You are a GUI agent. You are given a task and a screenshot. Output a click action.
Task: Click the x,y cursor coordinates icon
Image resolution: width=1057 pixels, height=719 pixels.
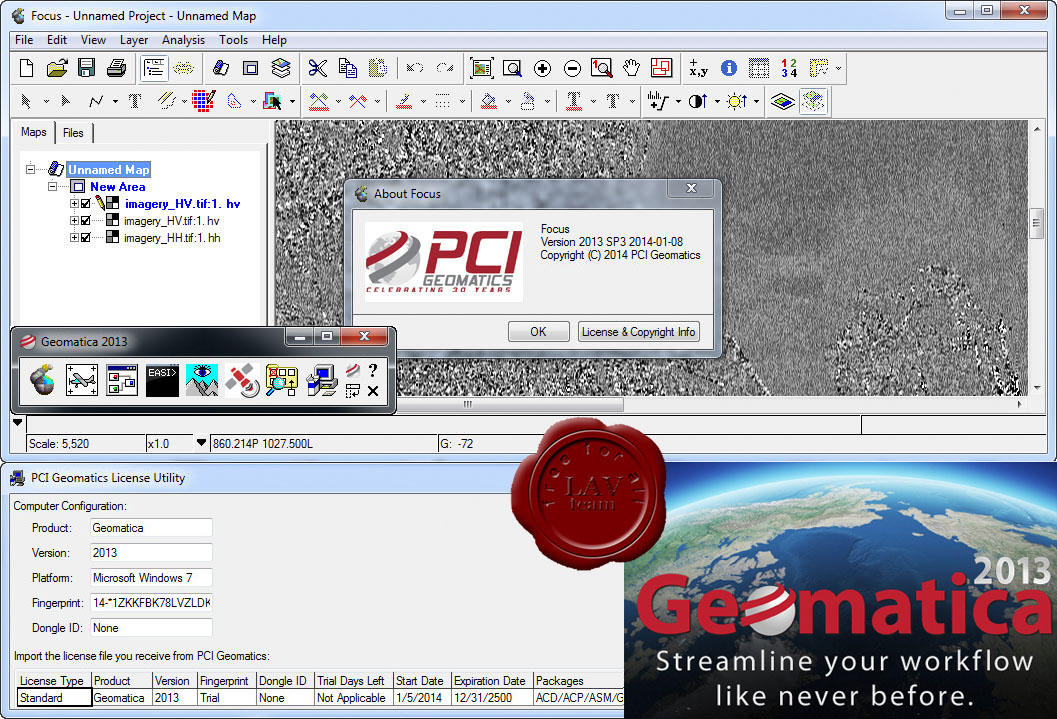point(698,68)
